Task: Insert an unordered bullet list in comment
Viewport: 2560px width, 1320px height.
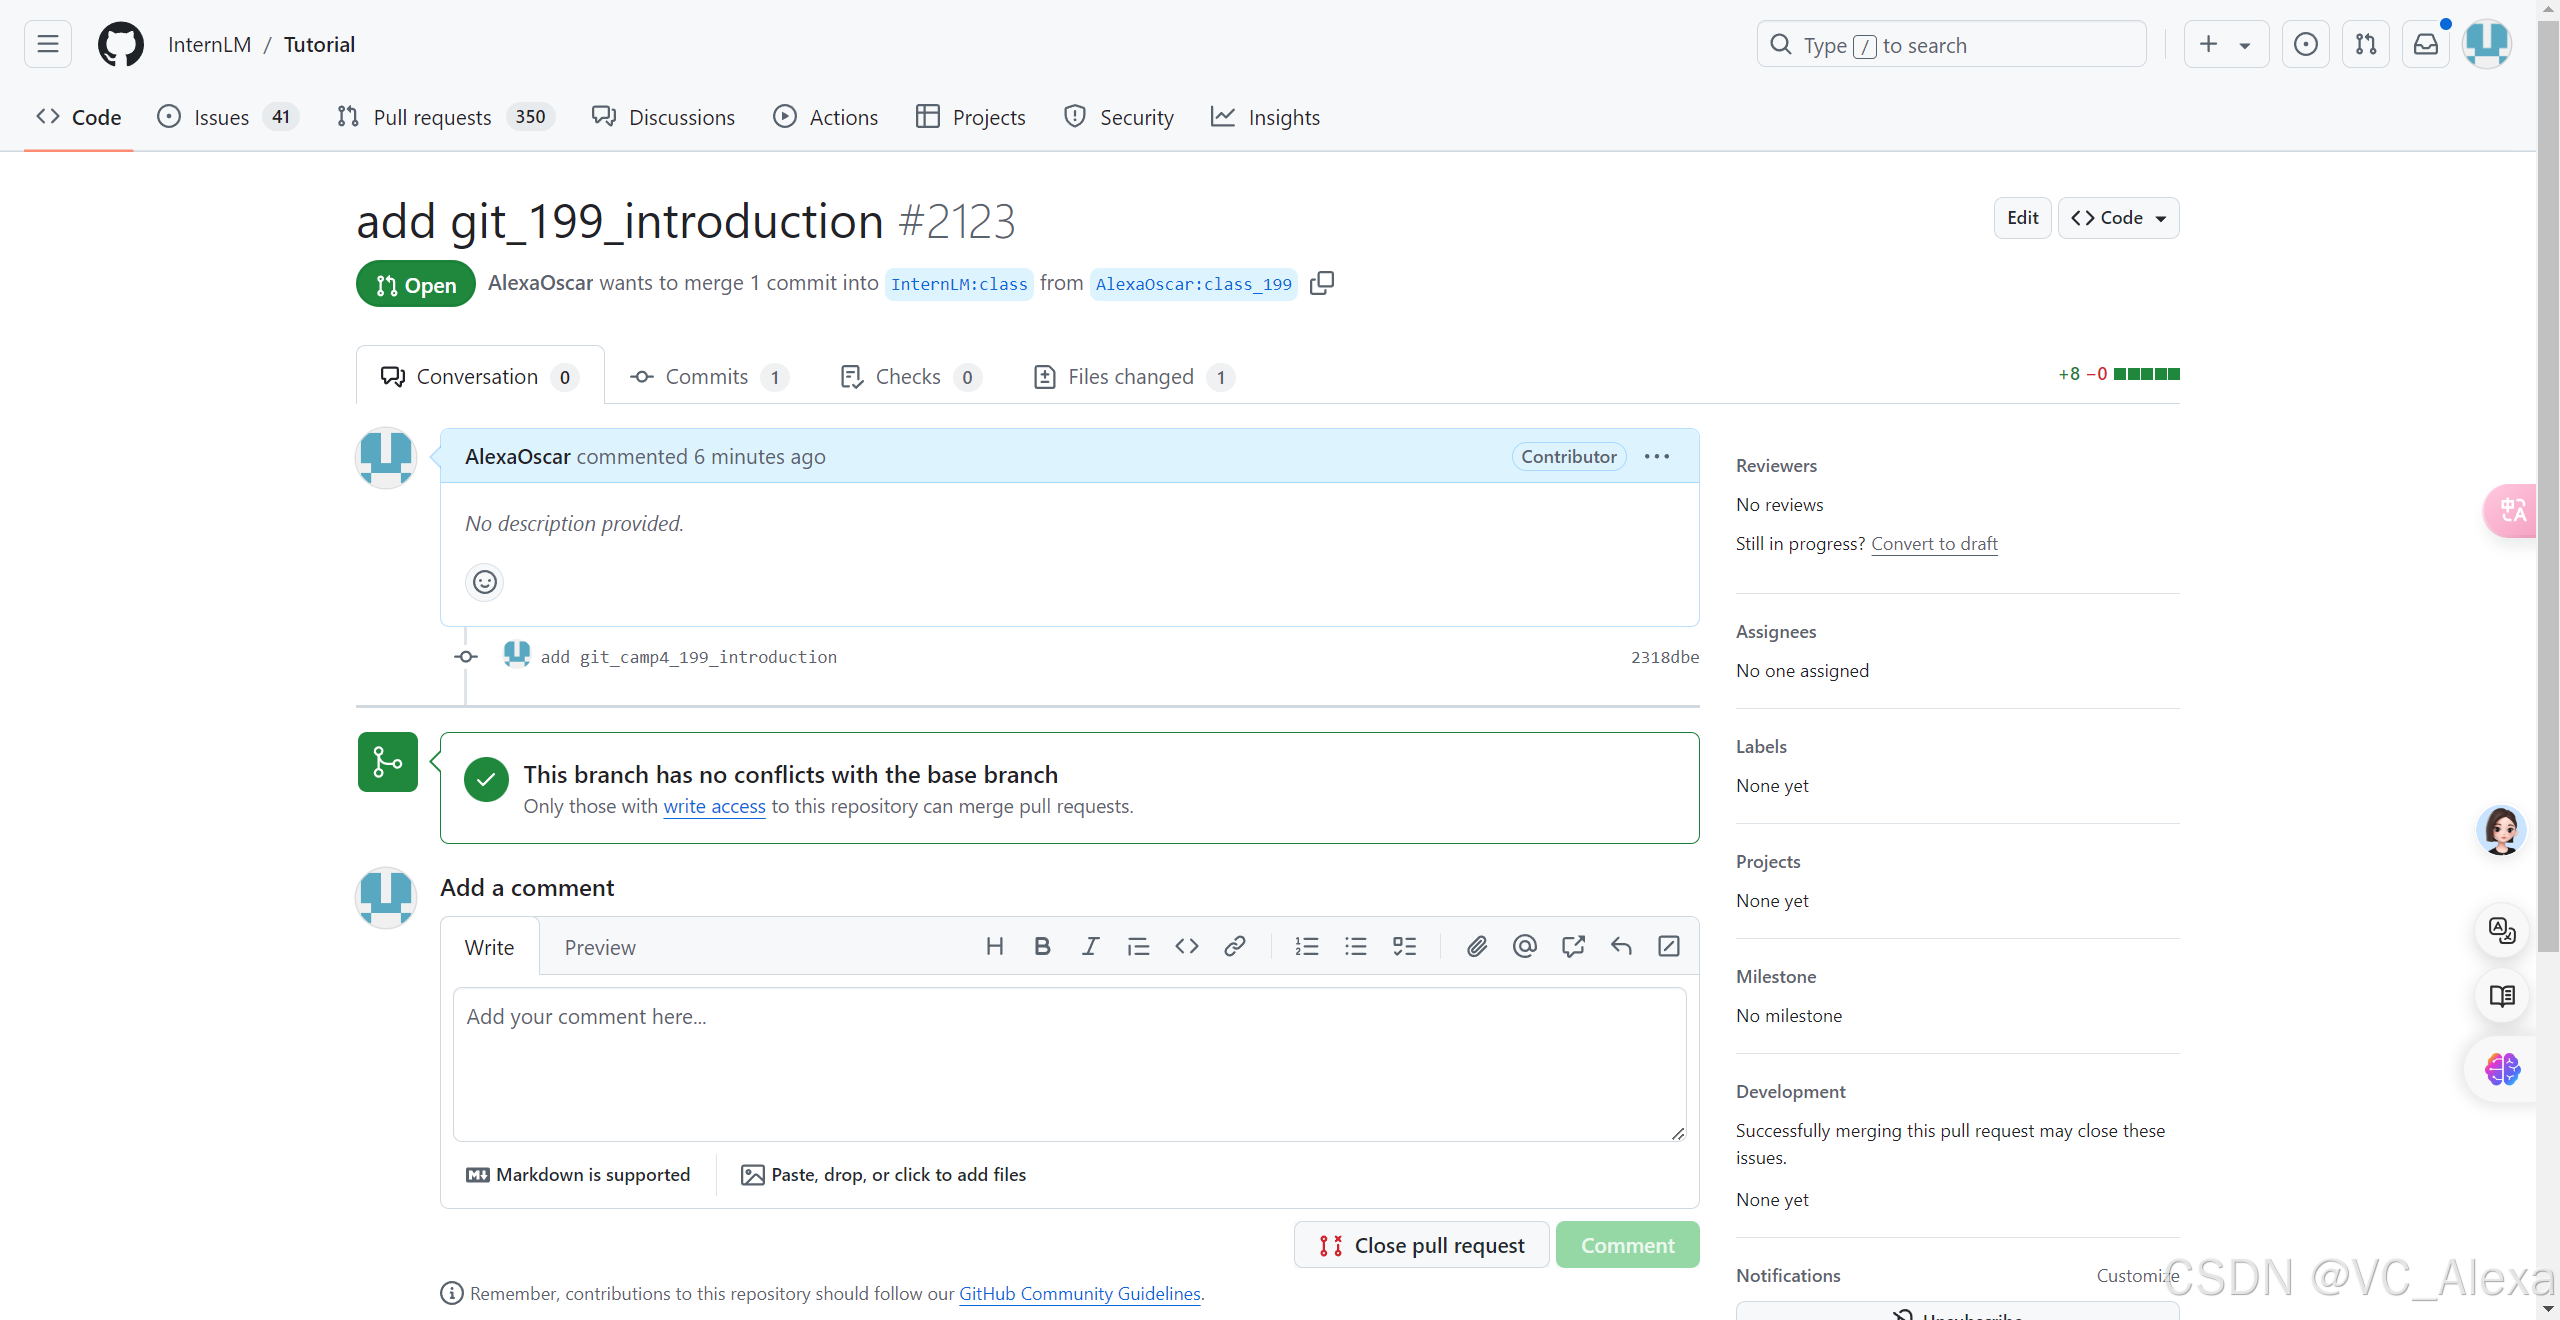Action: pyautogui.click(x=1356, y=946)
